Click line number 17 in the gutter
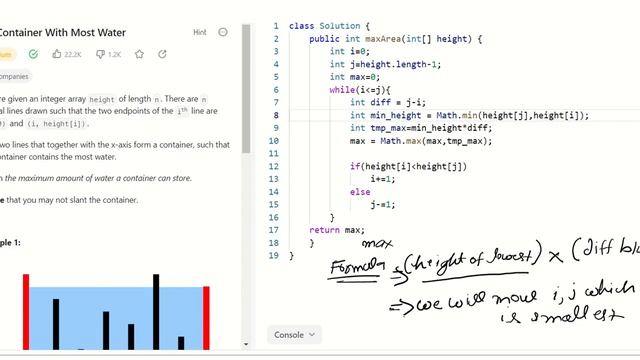Viewport: 640px width, 360px height. tap(274, 230)
